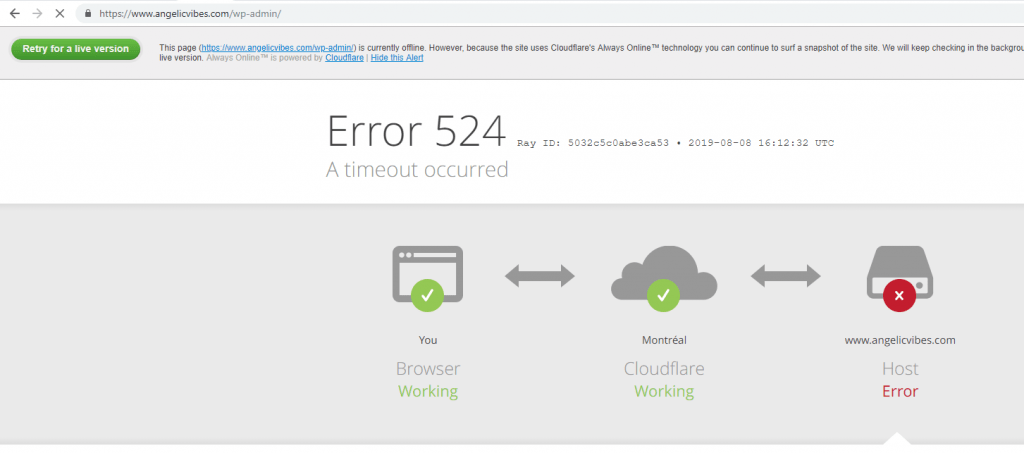Click Retry for a live version button

coord(76,49)
